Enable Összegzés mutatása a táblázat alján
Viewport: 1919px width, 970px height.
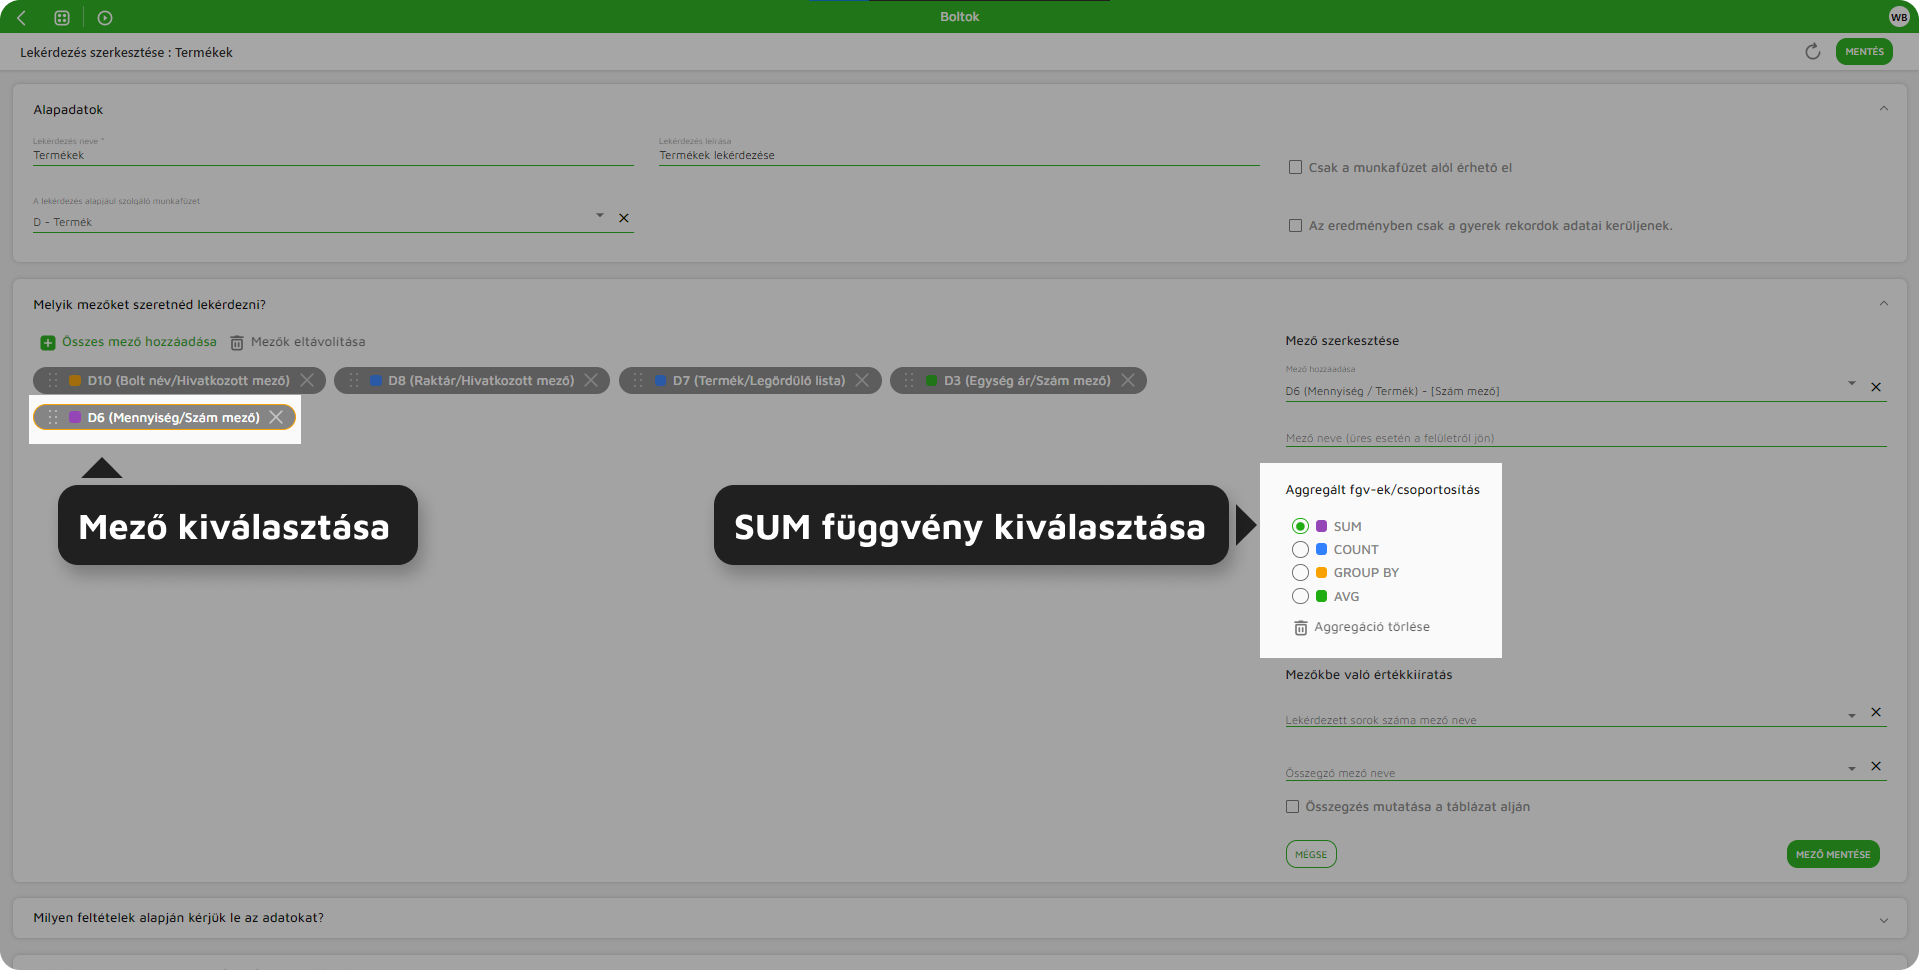point(1292,807)
